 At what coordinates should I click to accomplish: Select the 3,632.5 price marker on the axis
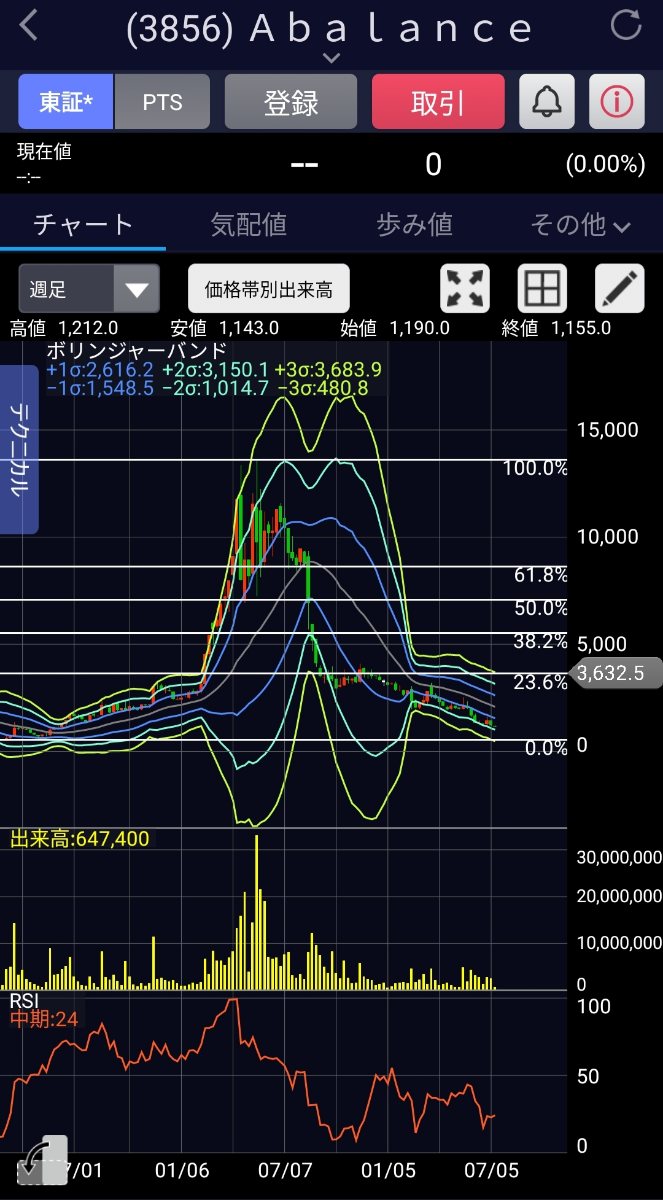click(615, 673)
